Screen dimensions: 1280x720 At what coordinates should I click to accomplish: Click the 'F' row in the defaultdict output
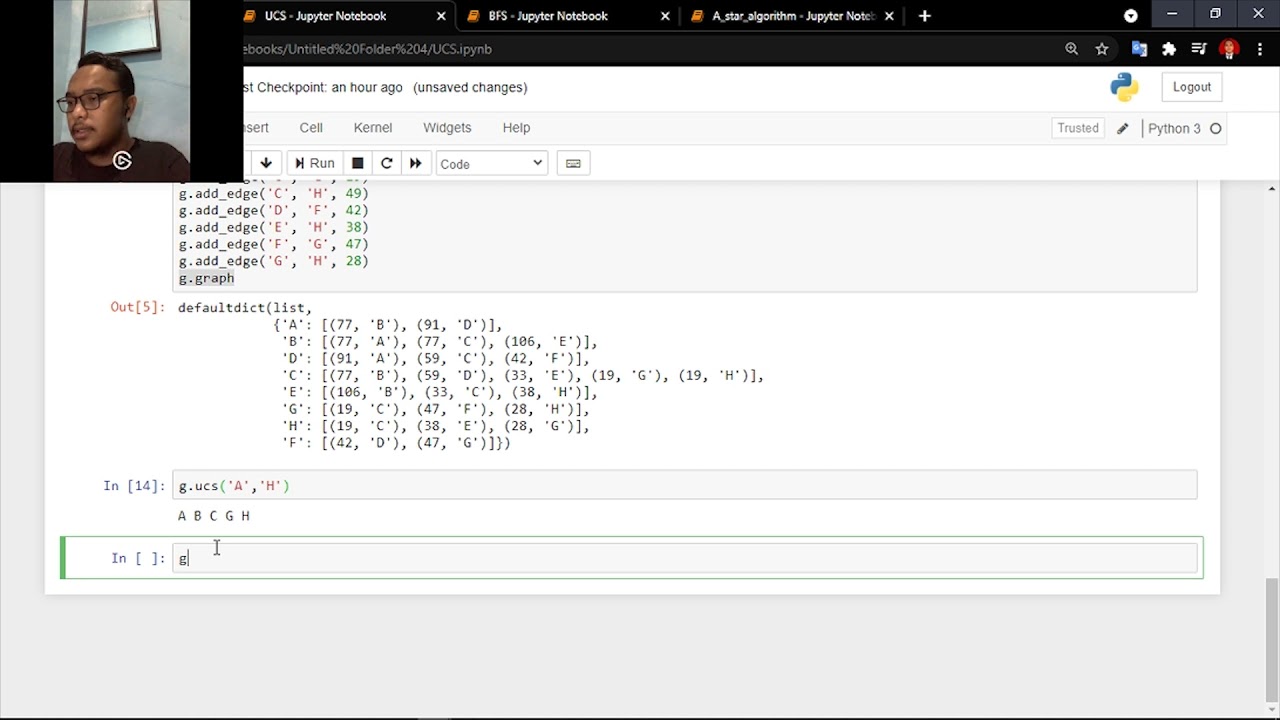click(x=396, y=443)
